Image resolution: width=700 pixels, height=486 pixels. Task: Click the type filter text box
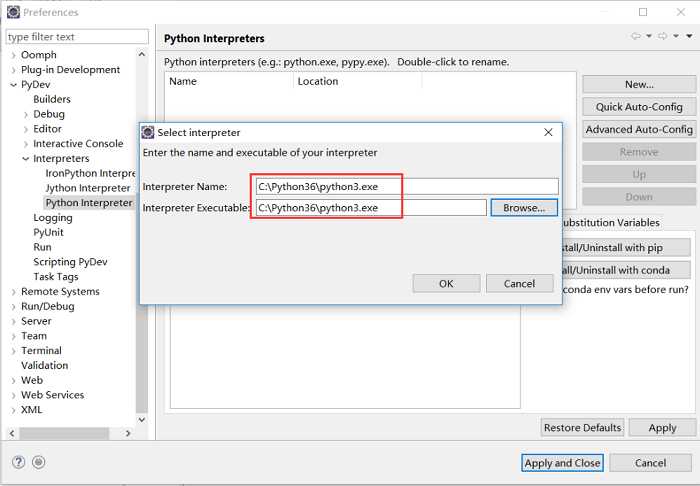coord(77,37)
